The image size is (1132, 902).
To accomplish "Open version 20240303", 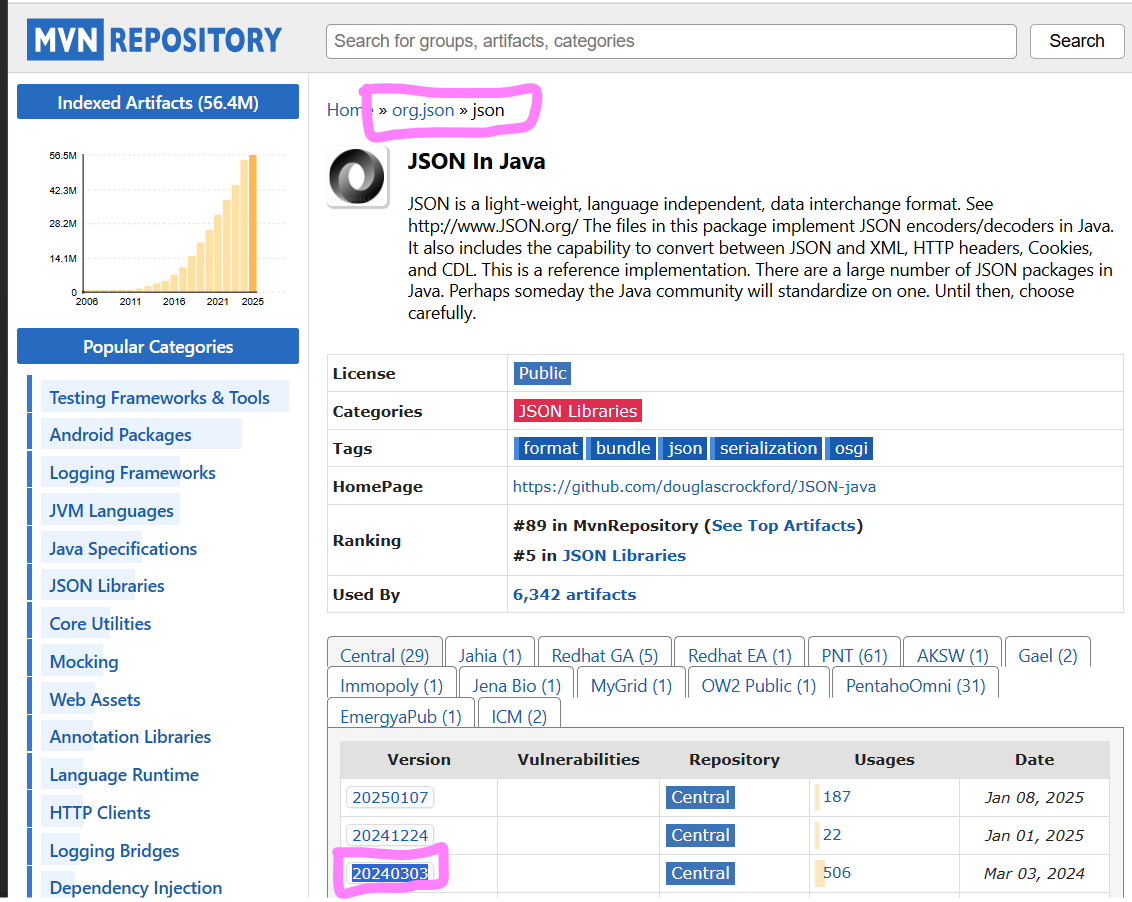I will [x=390, y=873].
